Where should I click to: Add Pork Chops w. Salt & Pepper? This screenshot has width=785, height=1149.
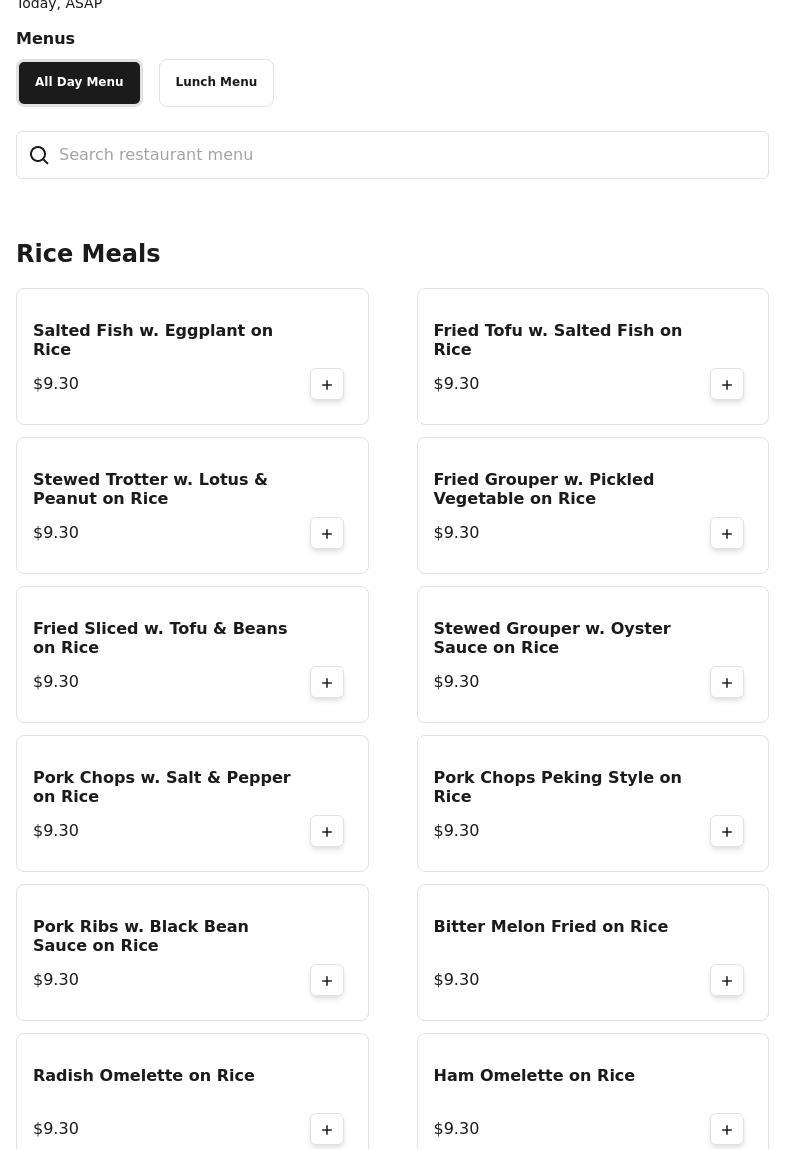327,832
